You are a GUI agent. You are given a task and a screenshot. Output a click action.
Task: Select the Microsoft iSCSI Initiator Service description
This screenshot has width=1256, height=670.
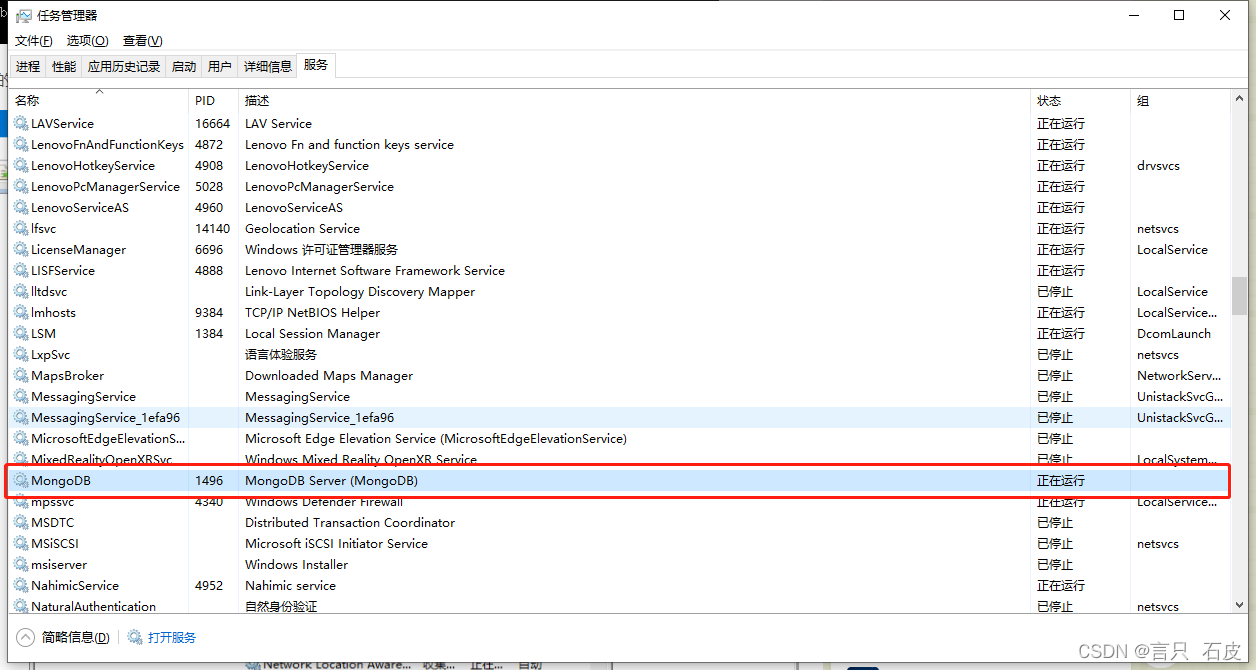click(336, 543)
